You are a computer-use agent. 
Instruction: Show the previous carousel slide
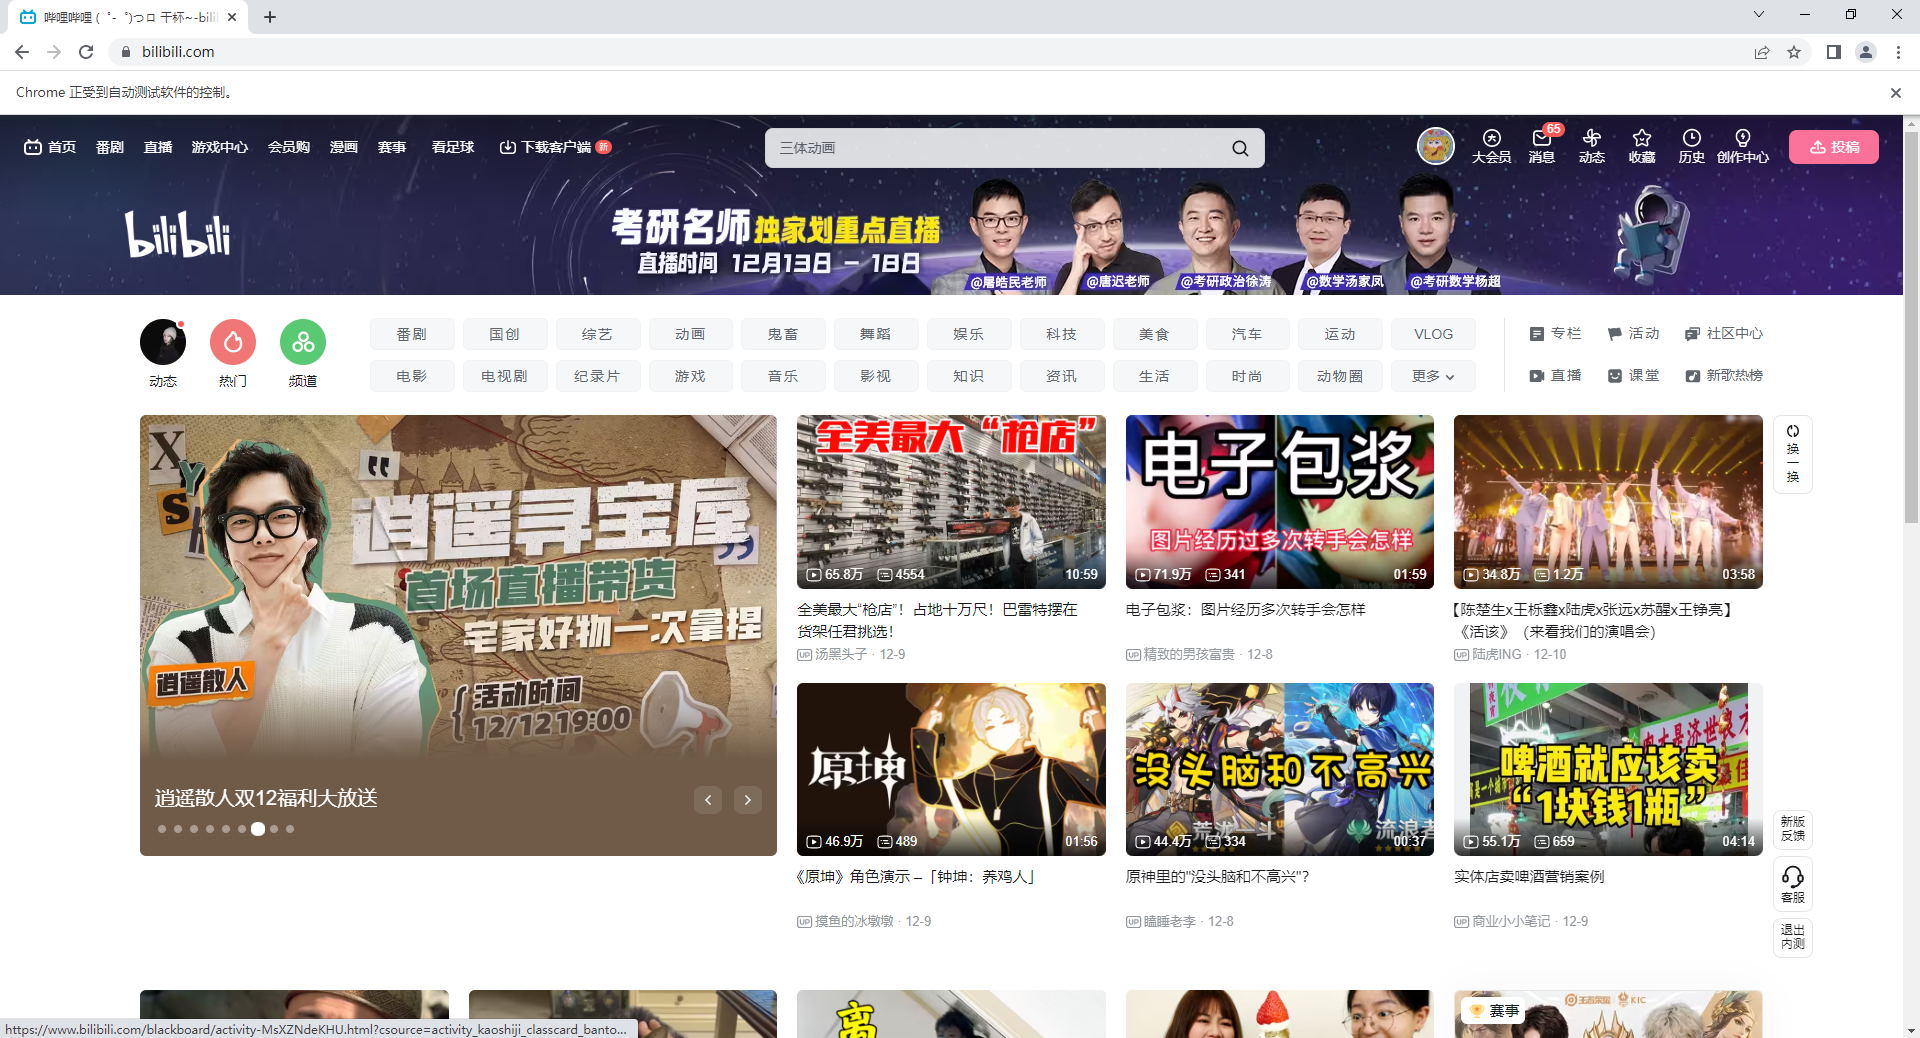click(x=708, y=799)
